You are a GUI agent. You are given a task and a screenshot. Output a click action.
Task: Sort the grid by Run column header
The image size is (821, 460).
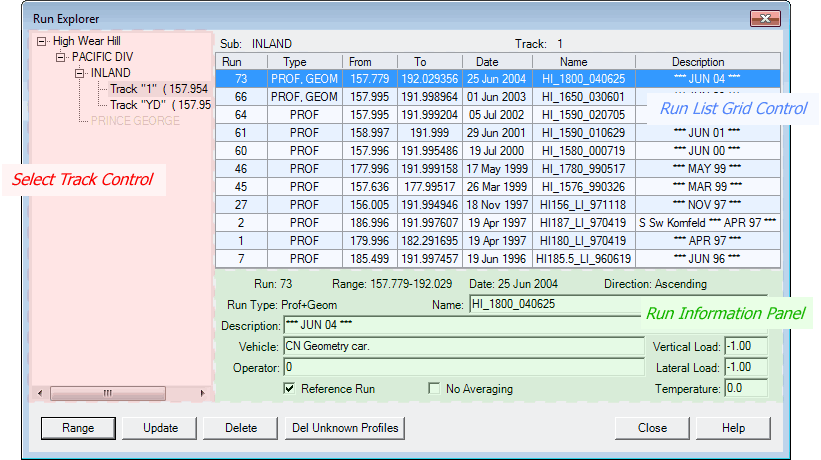point(241,62)
